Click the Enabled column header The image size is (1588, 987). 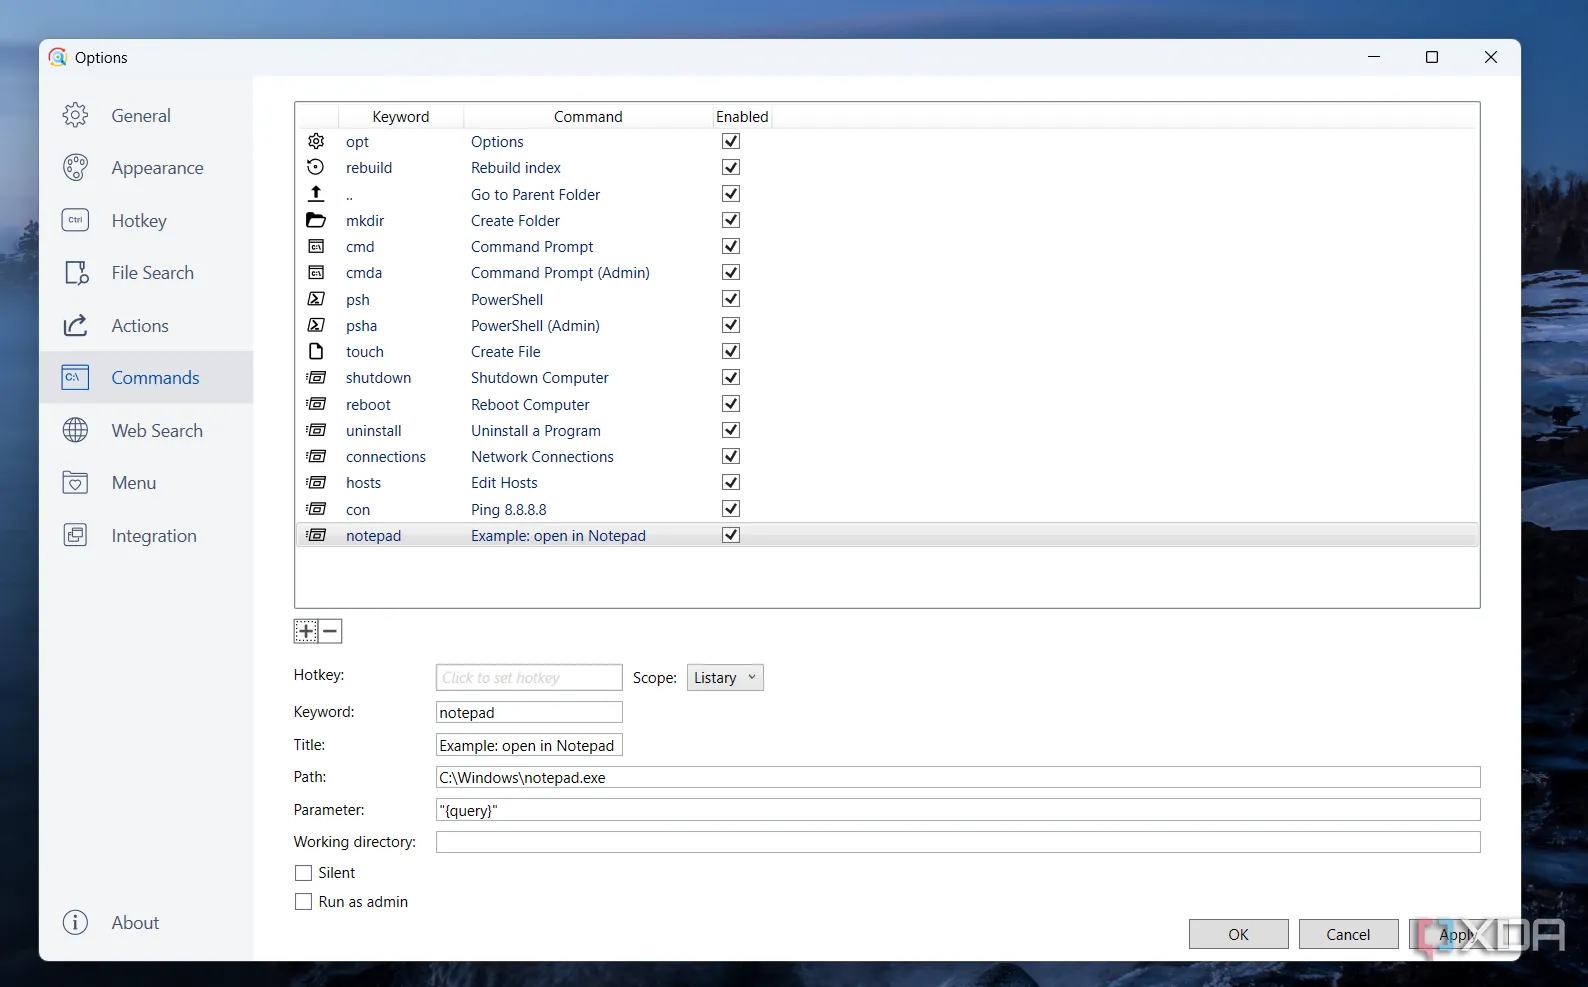click(x=742, y=116)
